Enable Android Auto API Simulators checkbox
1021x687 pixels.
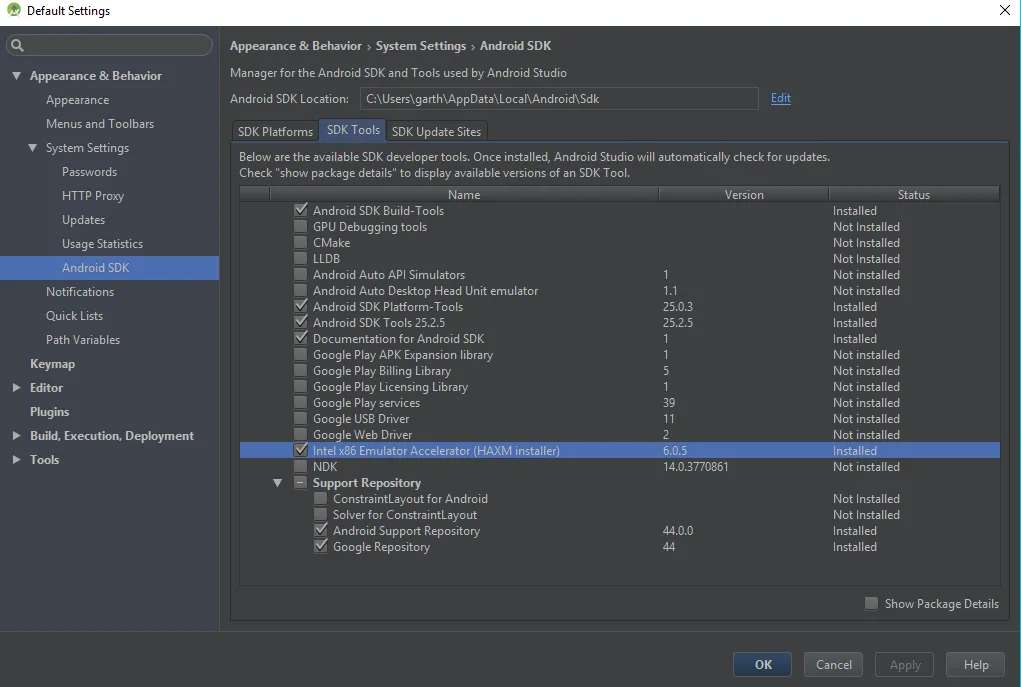click(x=301, y=274)
